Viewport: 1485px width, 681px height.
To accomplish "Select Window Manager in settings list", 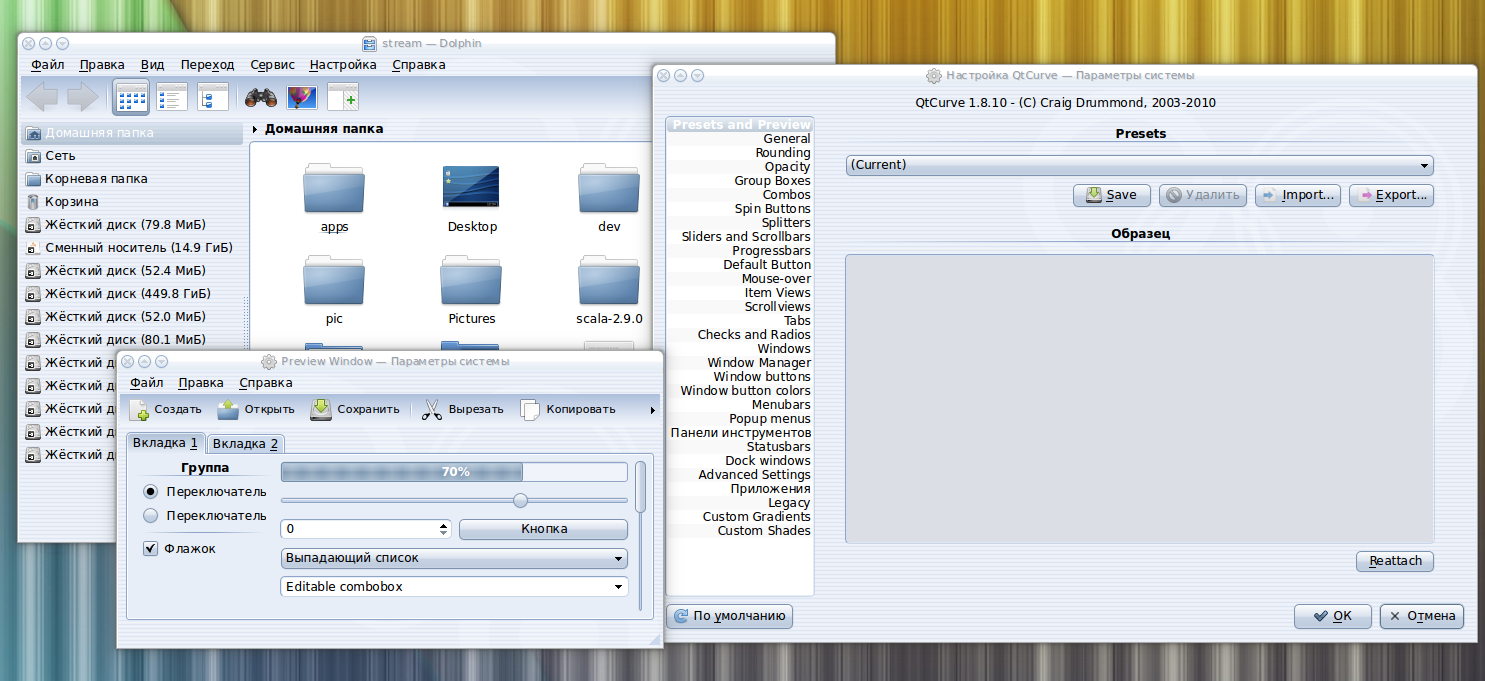I will click(x=740, y=363).
